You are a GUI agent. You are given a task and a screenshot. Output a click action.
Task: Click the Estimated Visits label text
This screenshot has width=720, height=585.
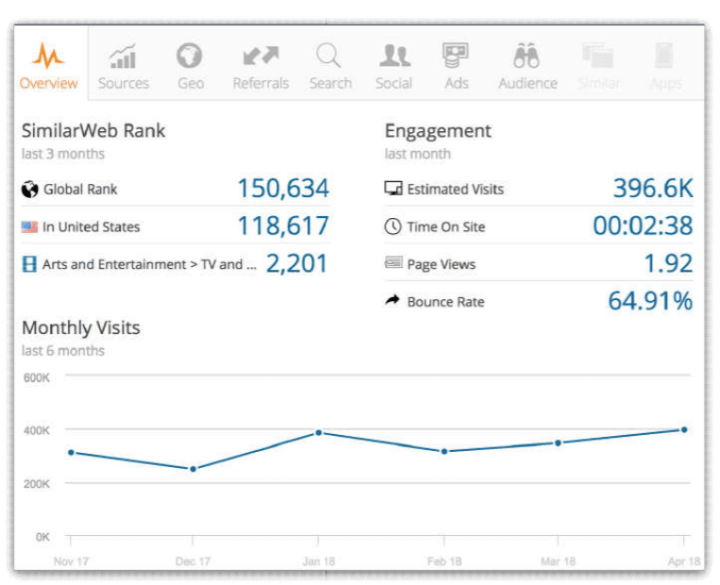[455, 189]
